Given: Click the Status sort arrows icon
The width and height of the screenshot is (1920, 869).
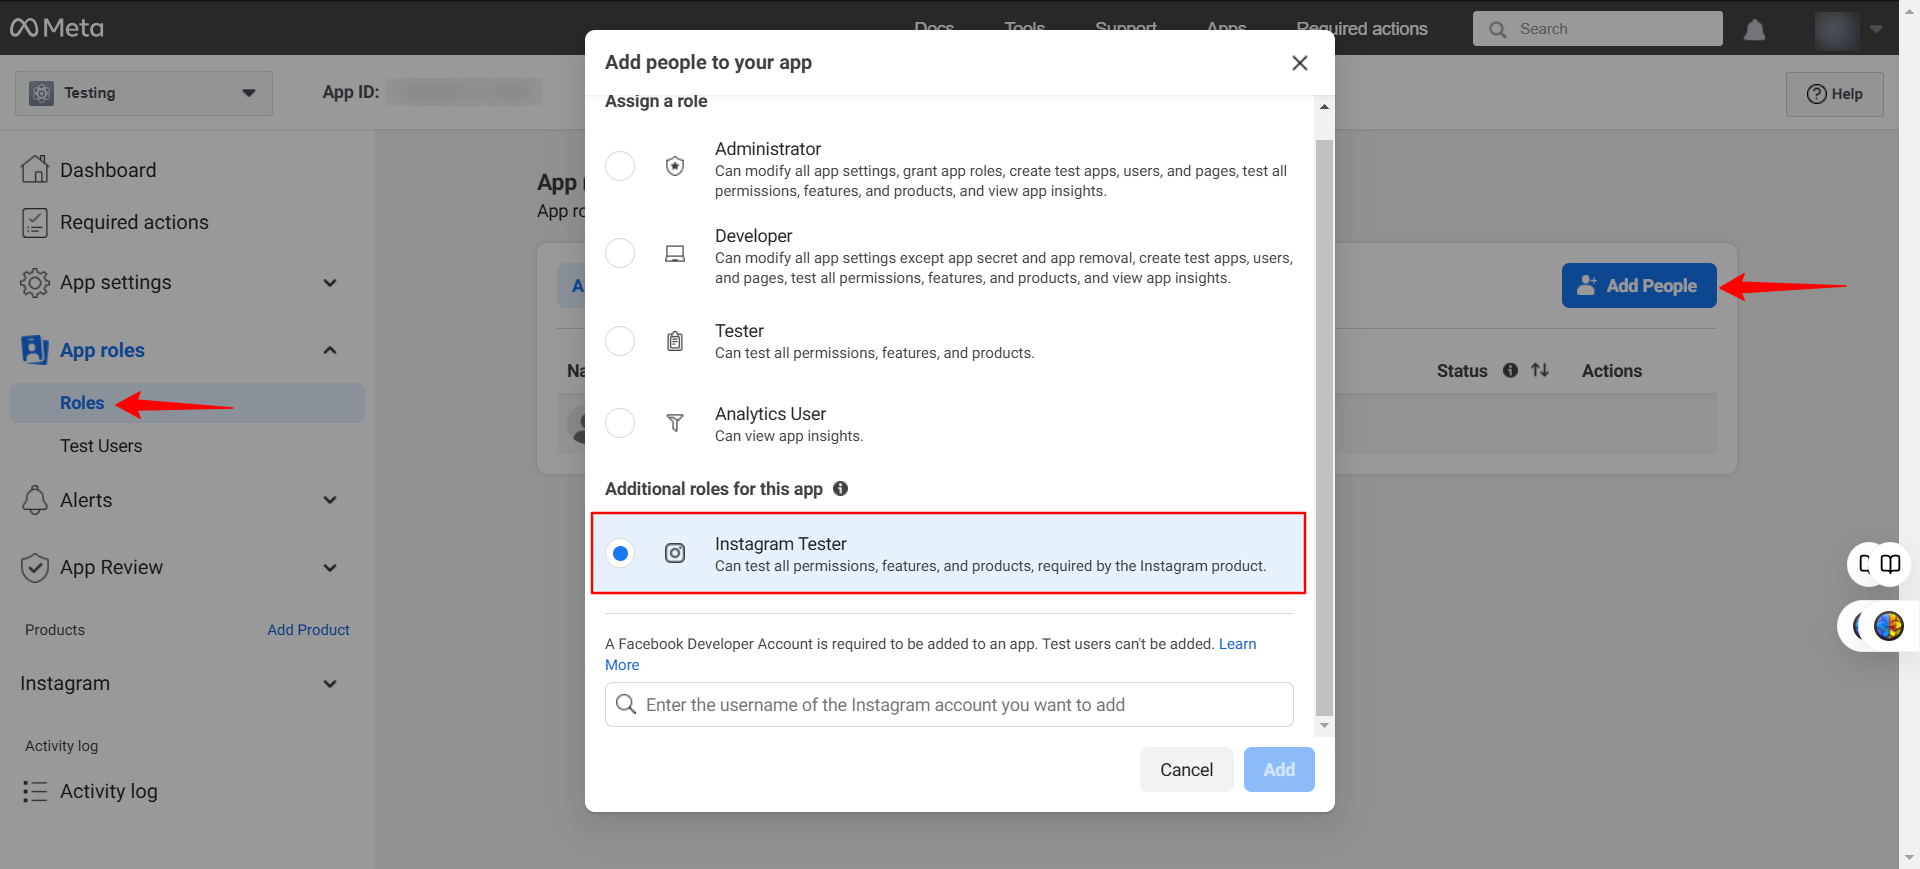Looking at the screenshot, I should (x=1540, y=371).
